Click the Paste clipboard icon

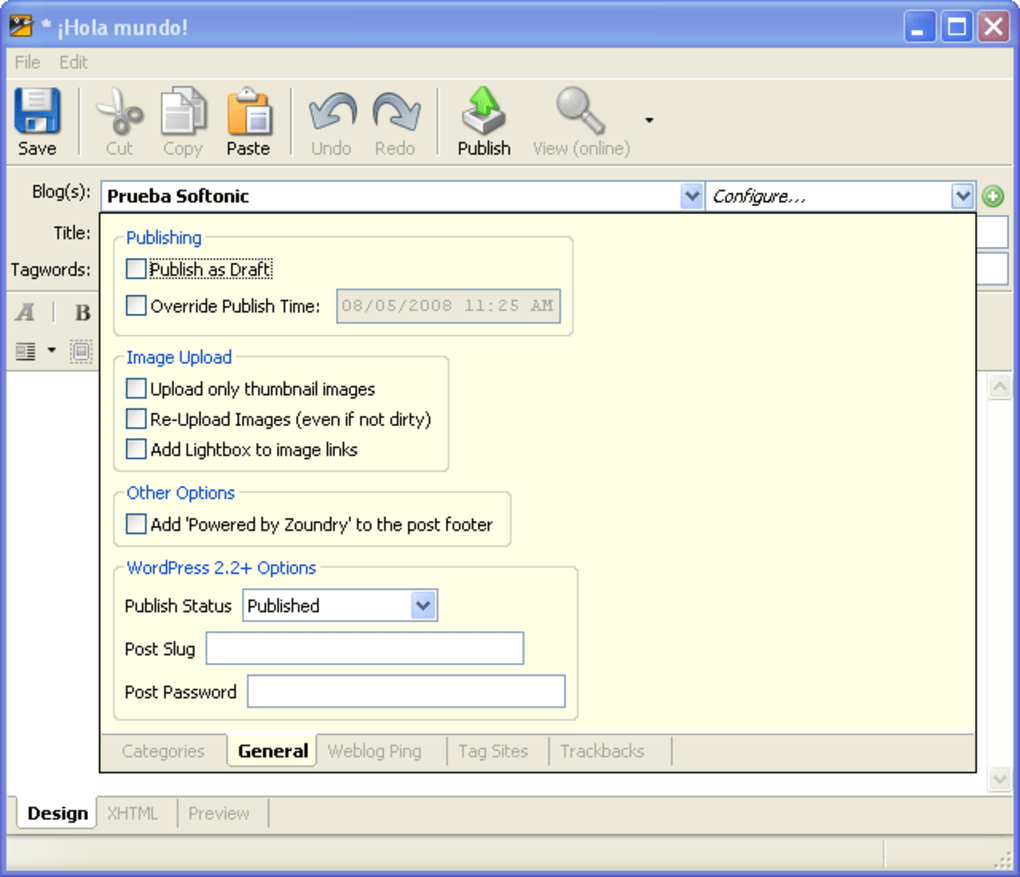248,112
